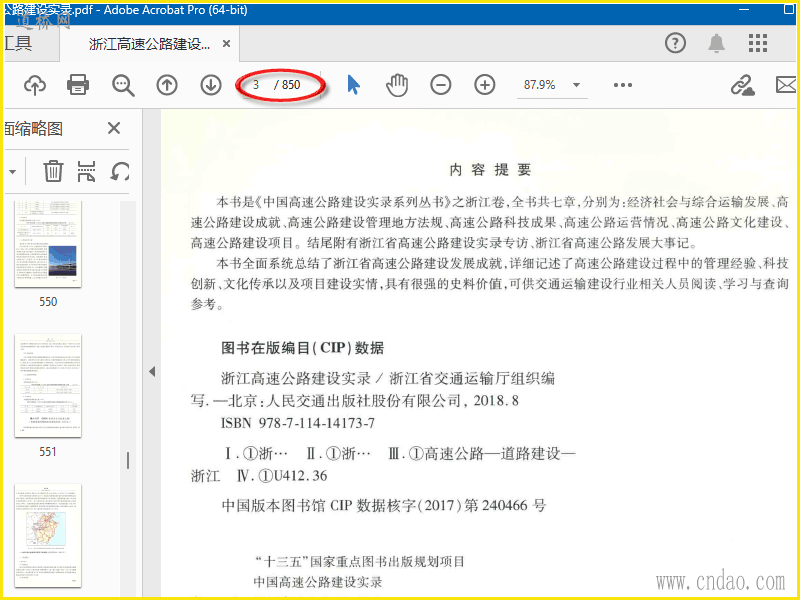Switch to the 工具 tab
This screenshot has height=600, width=800.
[x=19, y=43]
